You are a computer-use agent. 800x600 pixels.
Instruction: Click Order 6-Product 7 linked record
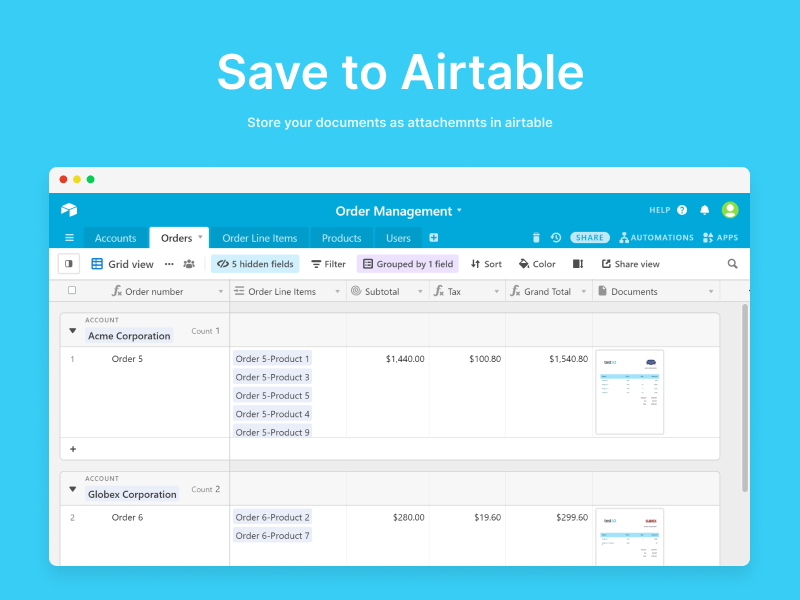tap(272, 536)
